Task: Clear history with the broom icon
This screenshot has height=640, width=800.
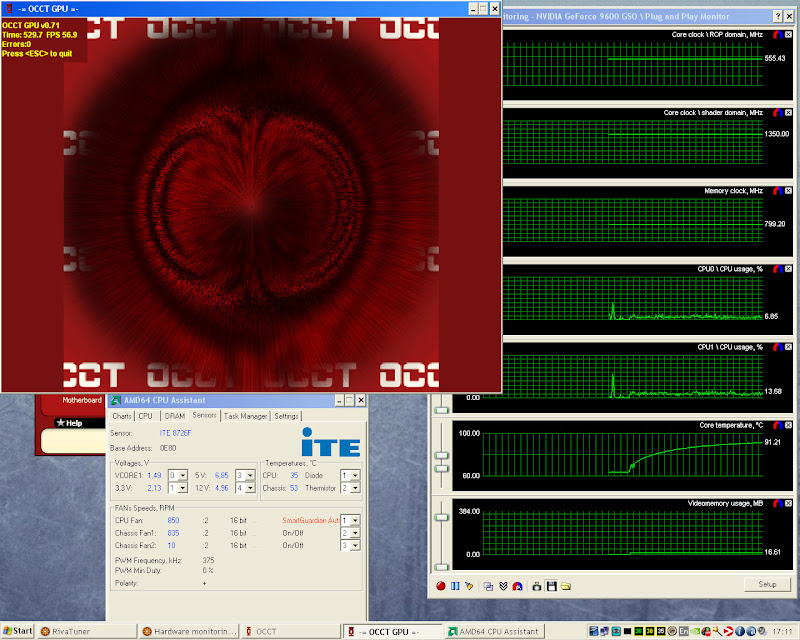Action: [469, 586]
